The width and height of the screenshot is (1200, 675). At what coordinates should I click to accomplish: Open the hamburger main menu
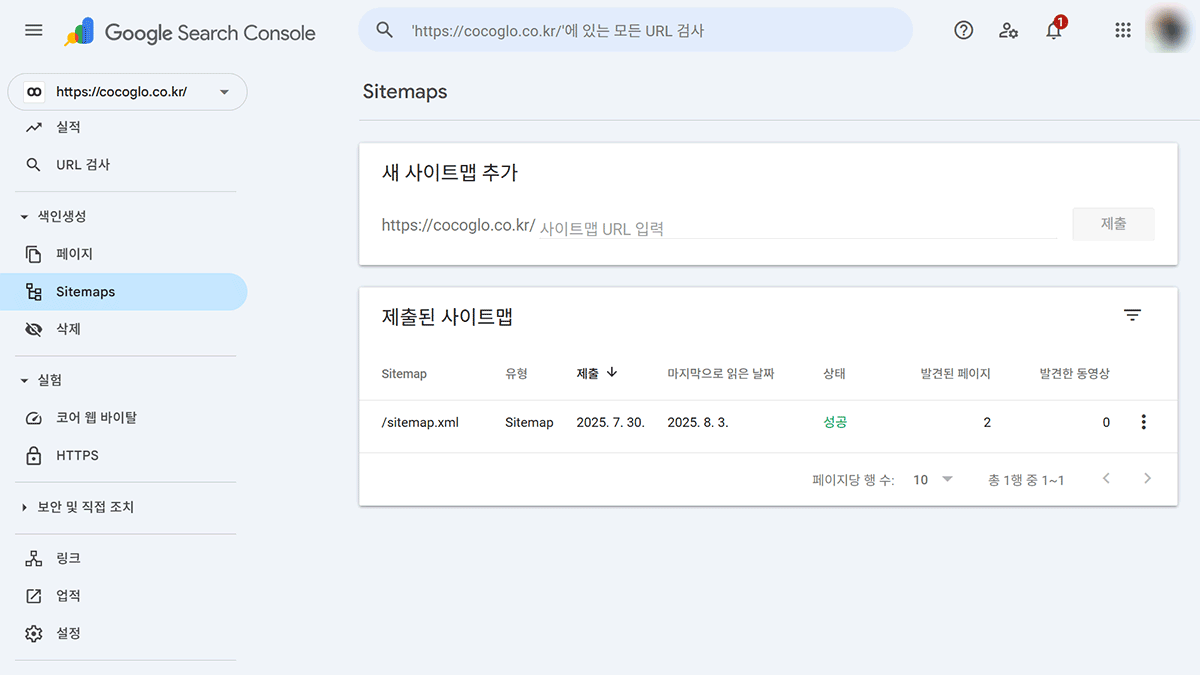coord(34,30)
